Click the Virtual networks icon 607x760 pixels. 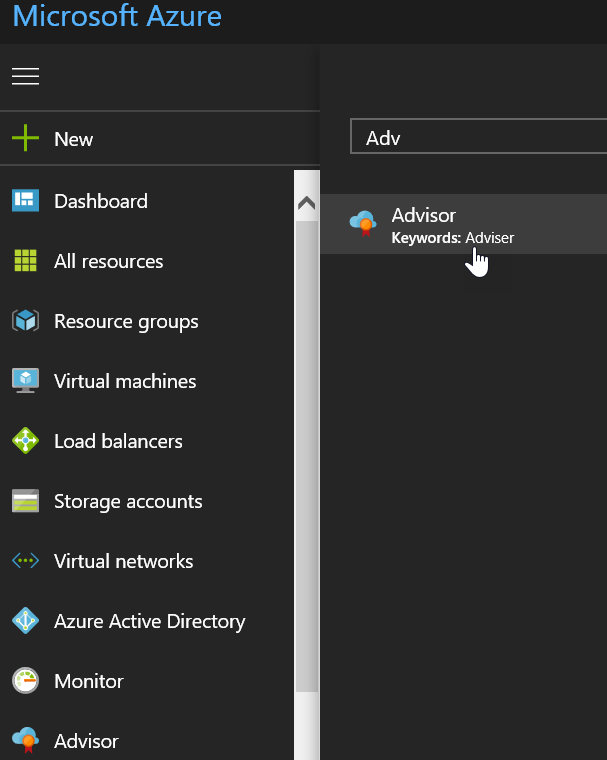(x=25, y=561)
